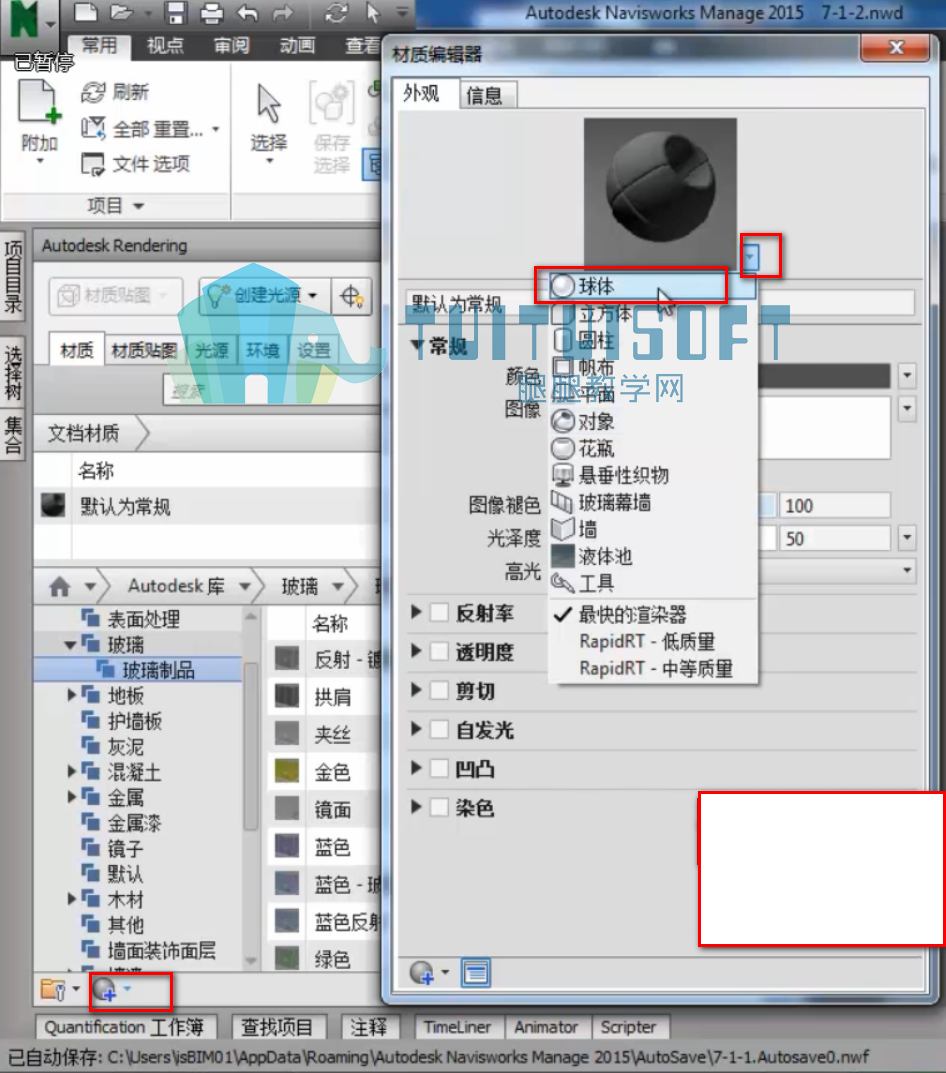Click the Open folder icon in quick access toolbar
946x1073 pixels.
(x=122, y=12)
